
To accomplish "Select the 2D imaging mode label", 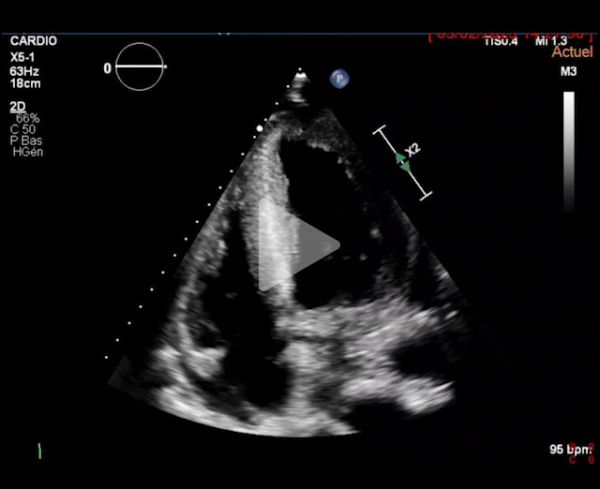I will 17,105.
